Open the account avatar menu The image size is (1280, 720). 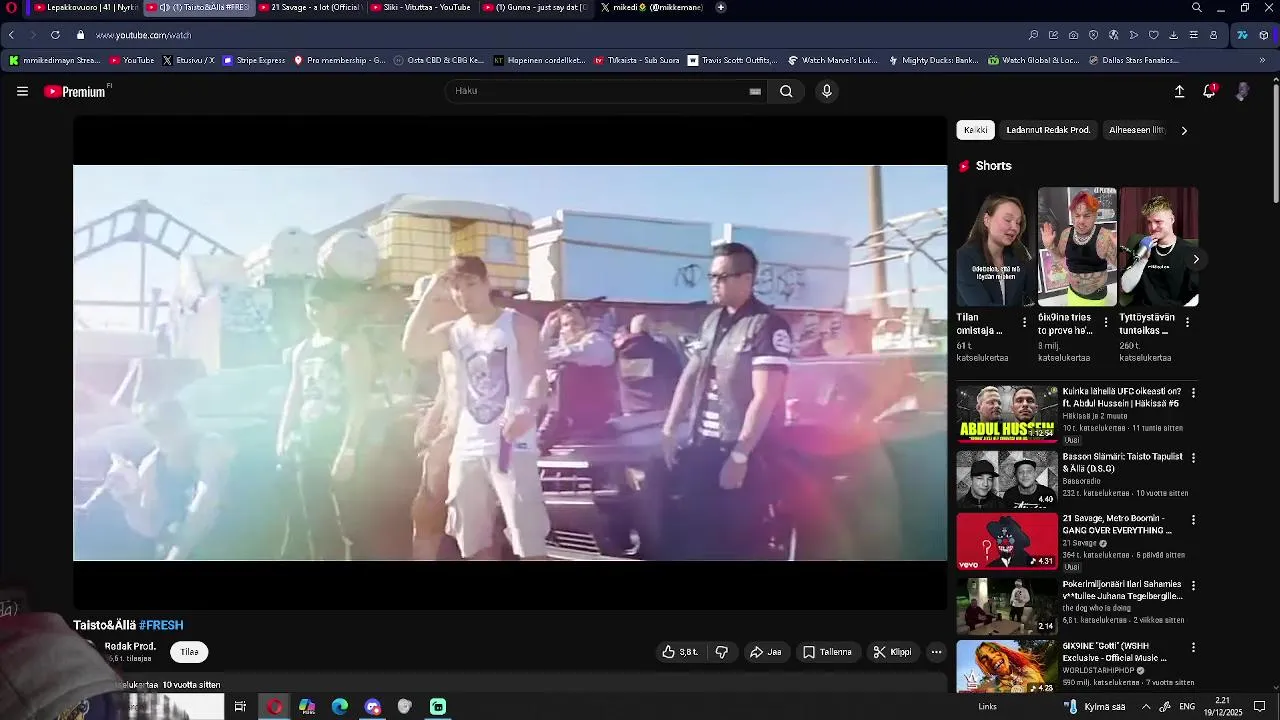click(x=1242, y=91)
